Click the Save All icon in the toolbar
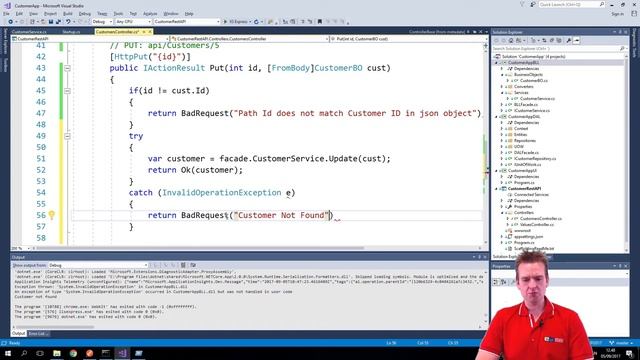The height and width of the screenshot is (360, 640). 58,22
